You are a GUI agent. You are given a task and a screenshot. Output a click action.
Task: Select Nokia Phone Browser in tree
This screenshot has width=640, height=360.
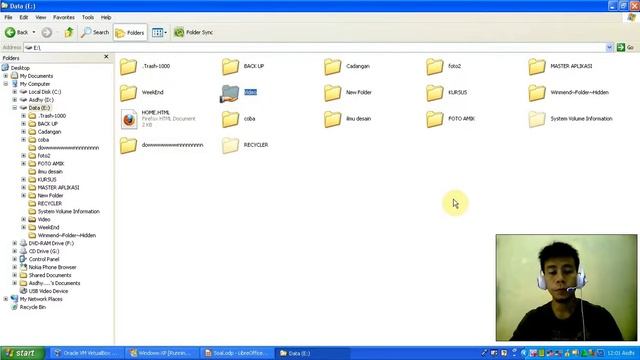click(52, 267)
